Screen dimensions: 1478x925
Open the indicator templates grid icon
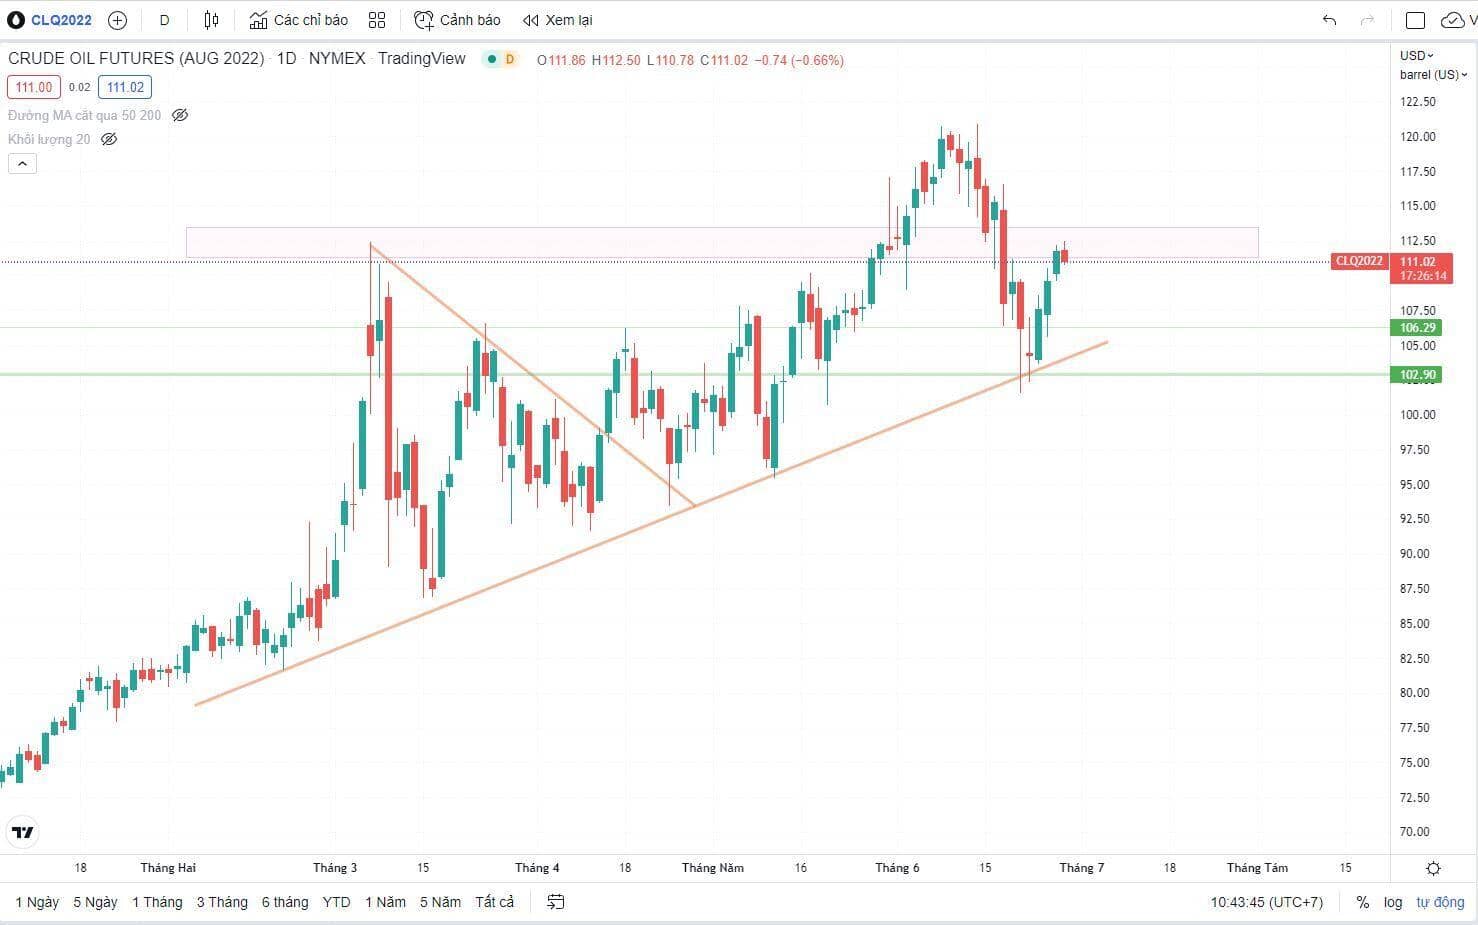(377, 20)
